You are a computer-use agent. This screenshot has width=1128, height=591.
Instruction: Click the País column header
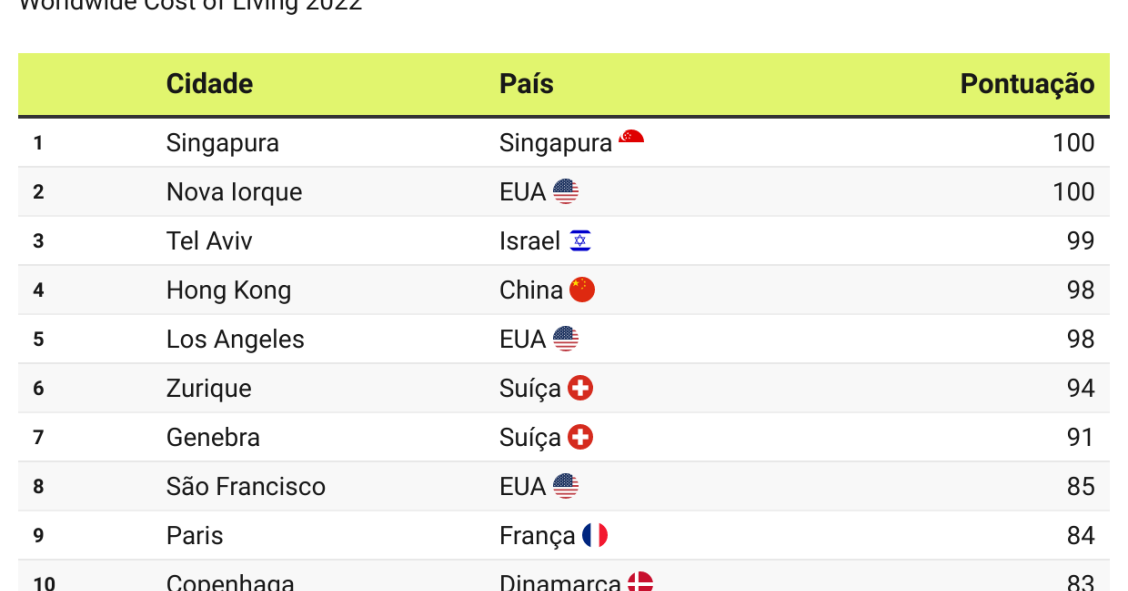point(526,84)
